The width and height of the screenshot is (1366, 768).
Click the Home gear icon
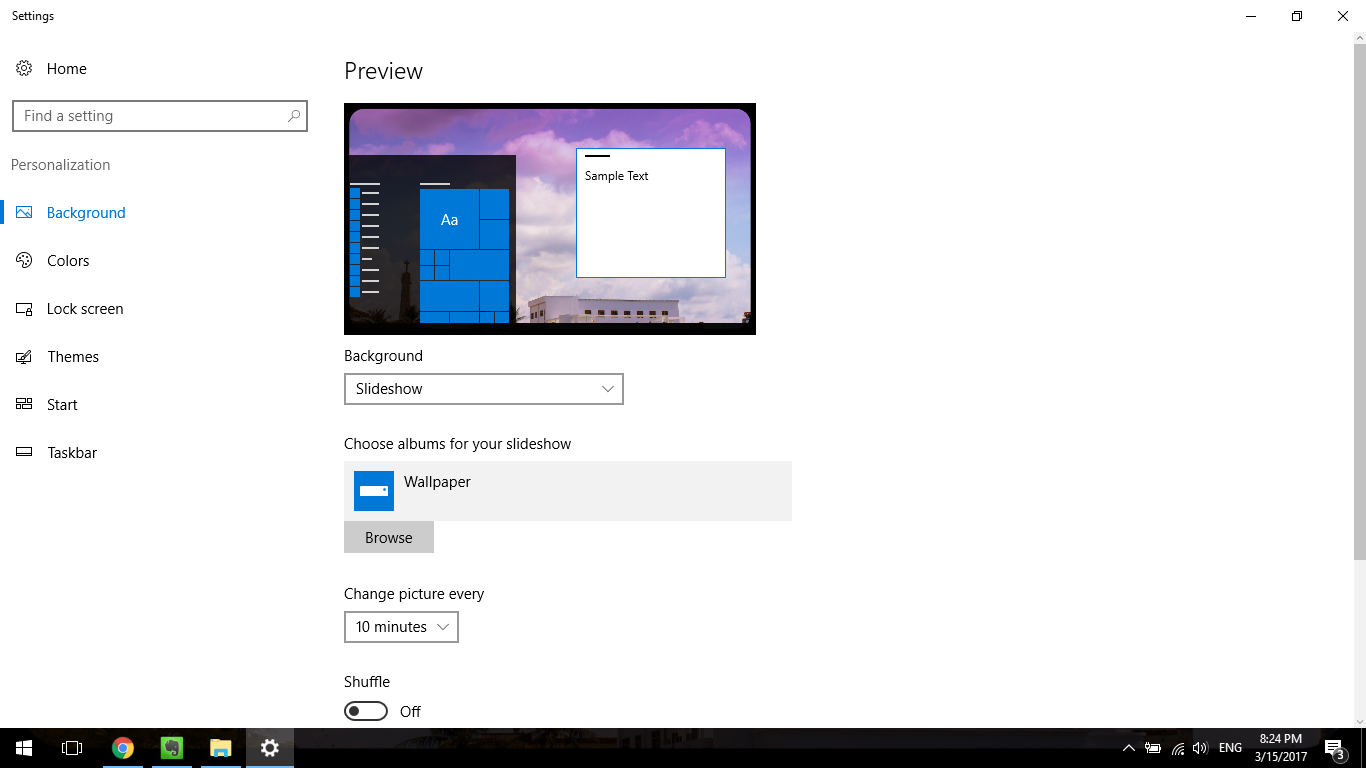pos(24,69)
